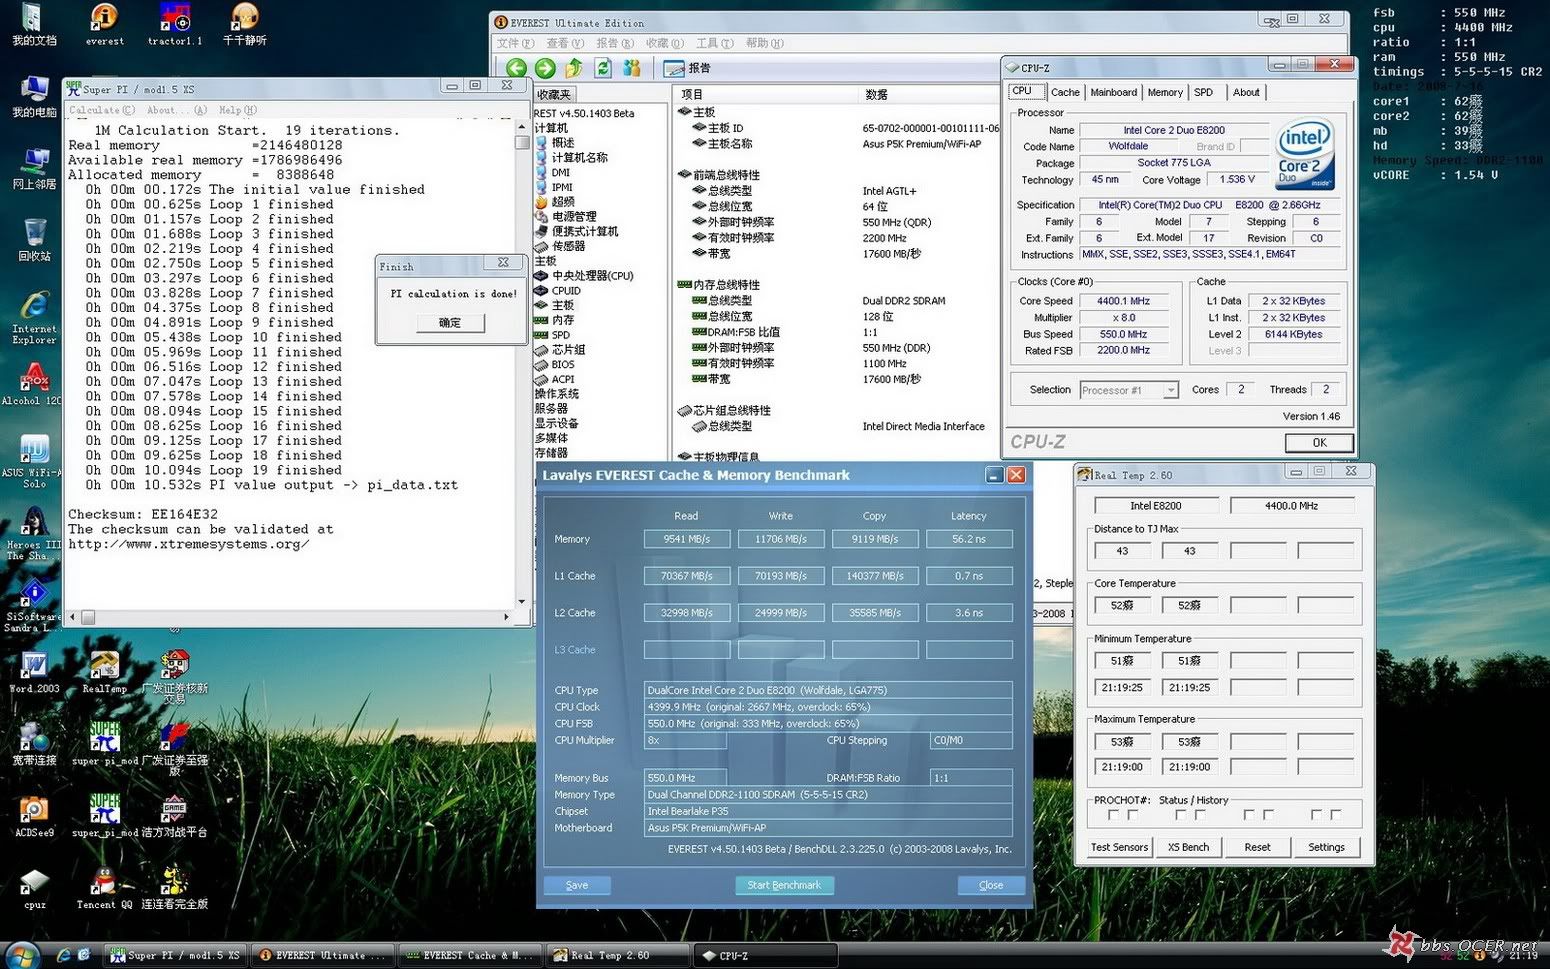
Task: Open Super PI Calculate menu
Action: click(102, 110)
